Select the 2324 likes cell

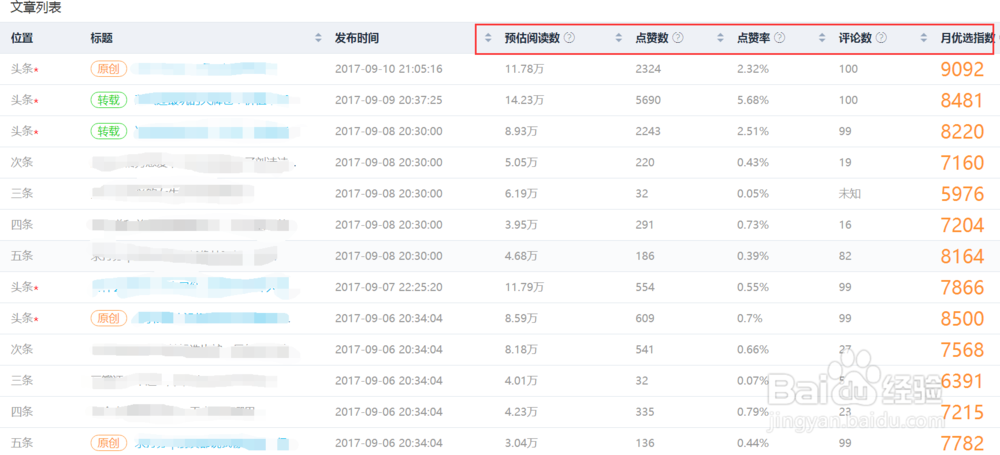[648, 69]
